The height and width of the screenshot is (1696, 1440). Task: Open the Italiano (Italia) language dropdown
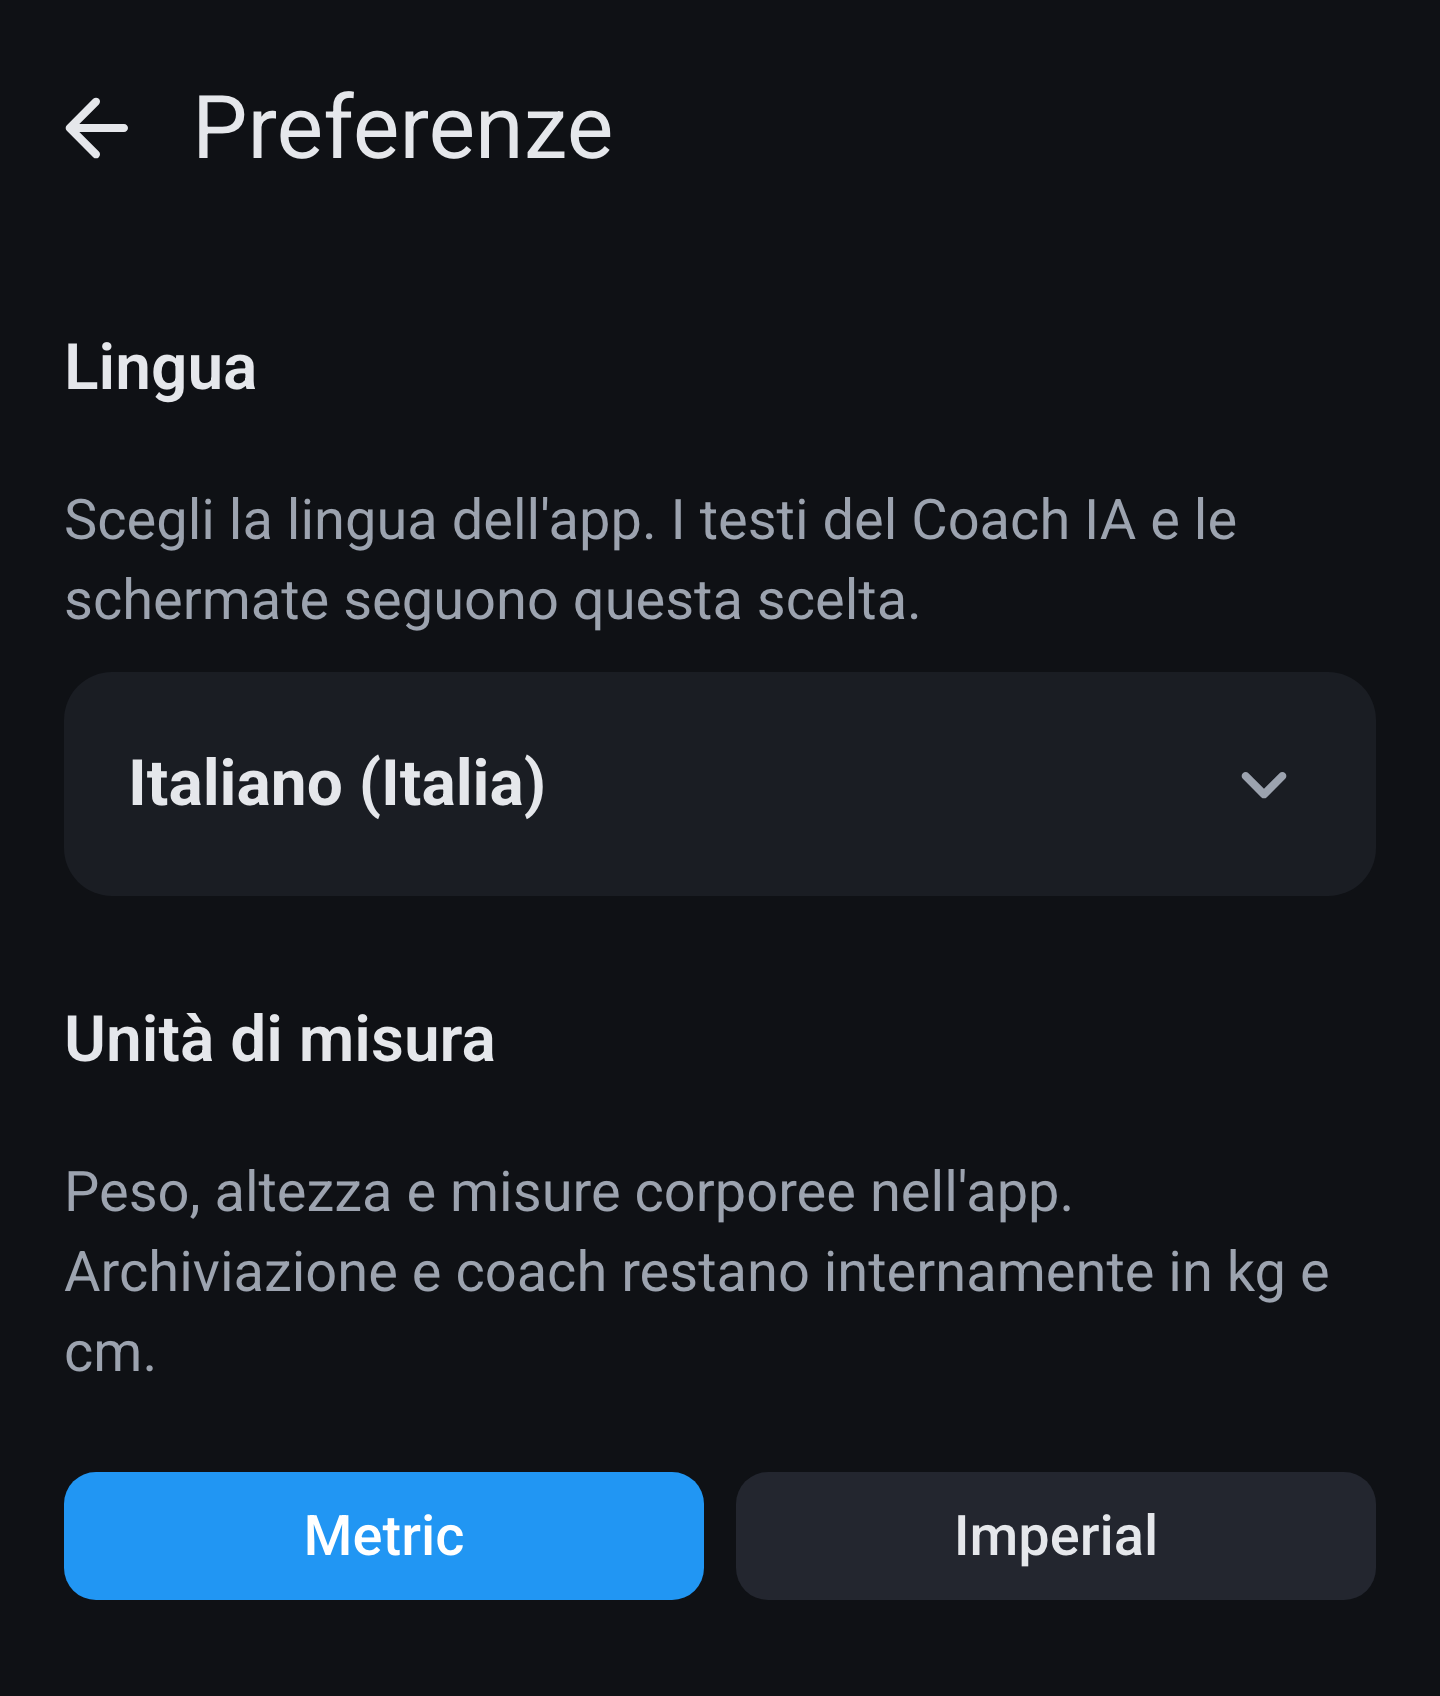pos(720,784)
